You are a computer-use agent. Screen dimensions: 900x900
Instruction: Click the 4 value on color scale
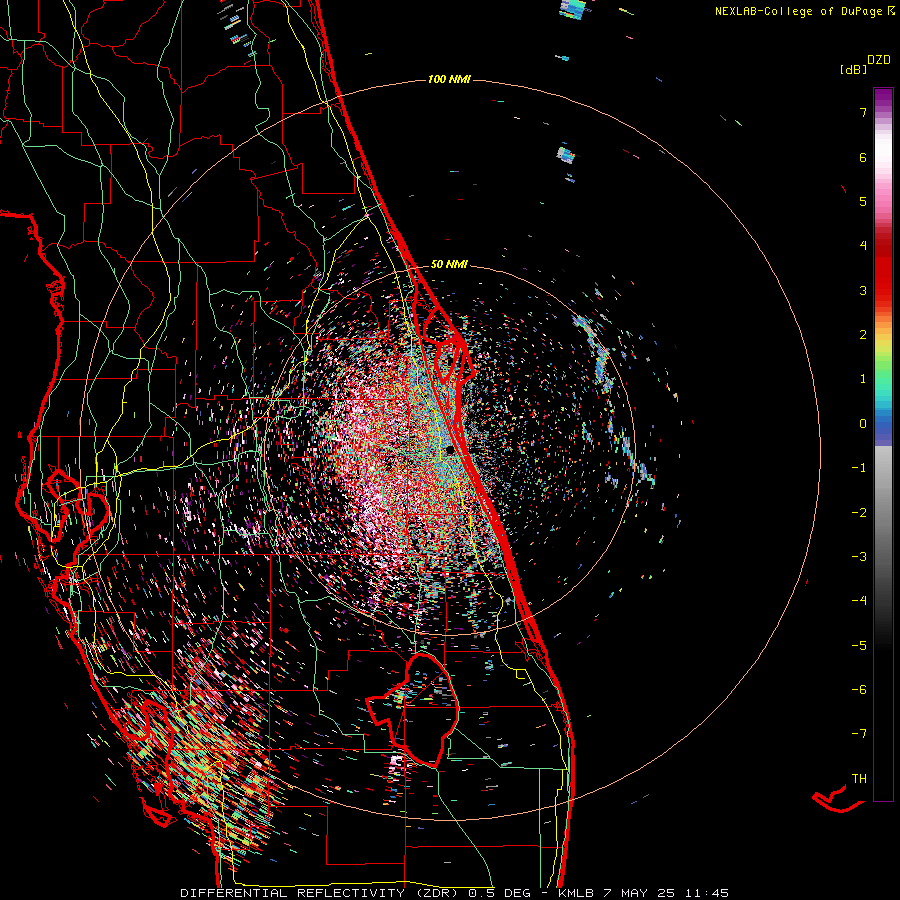[863, 246]
